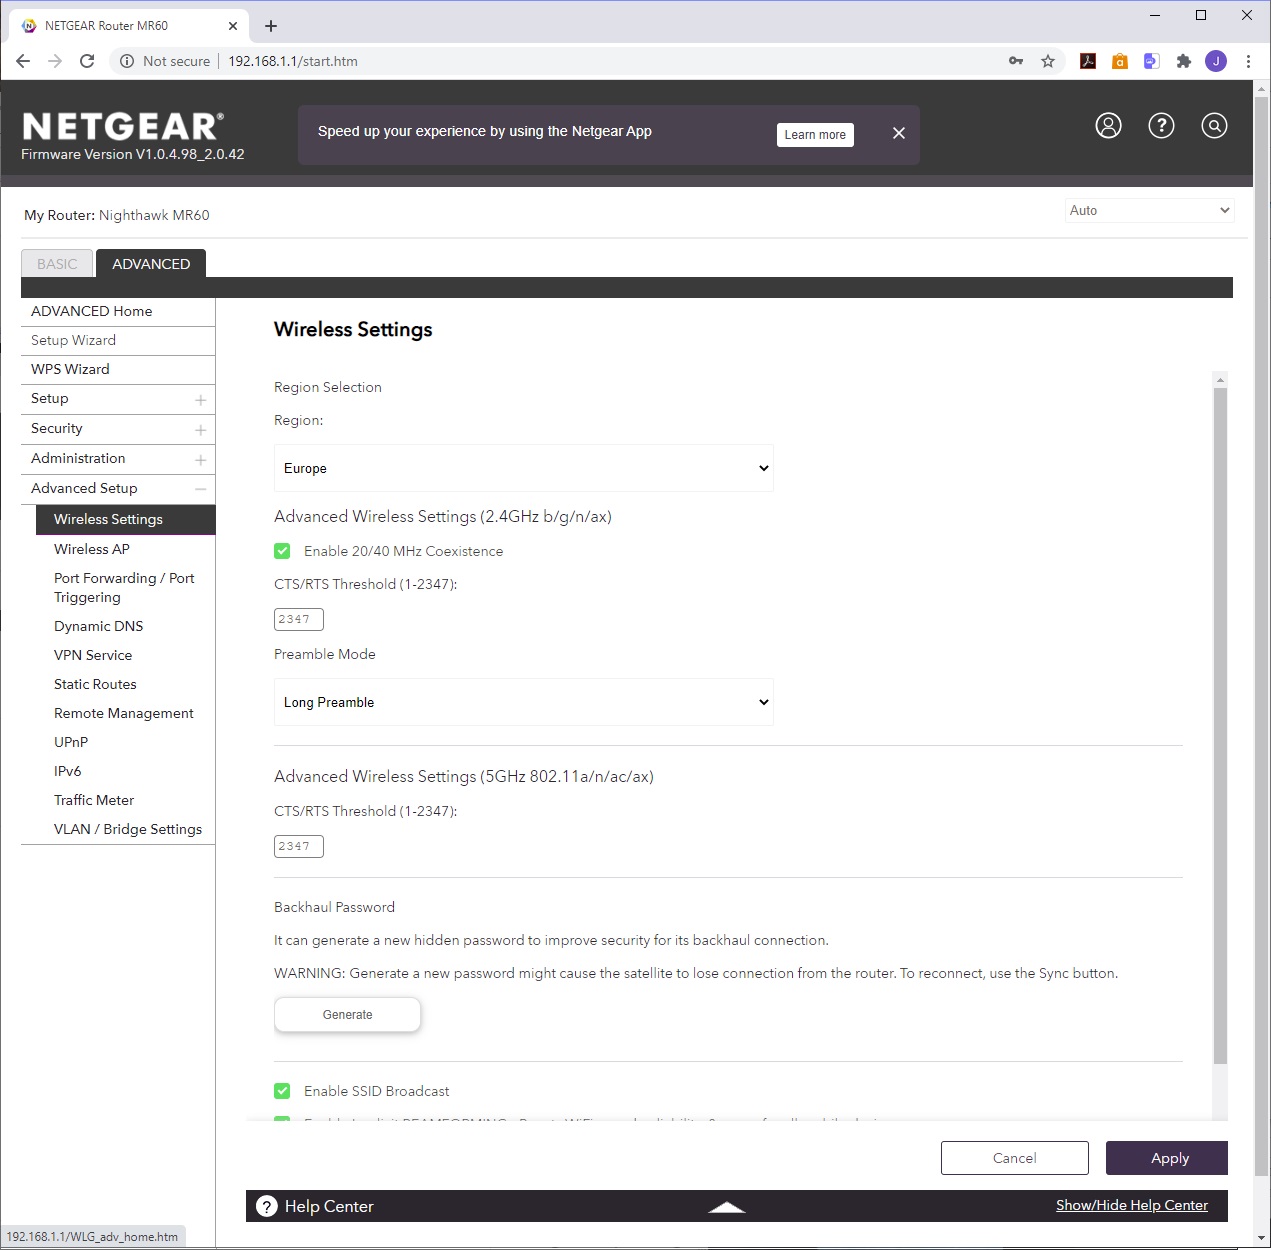The height and width of the screenshot is (1250, 1271).
Task: Open VLAN / Bridge Settings
Action: [128, 829]
